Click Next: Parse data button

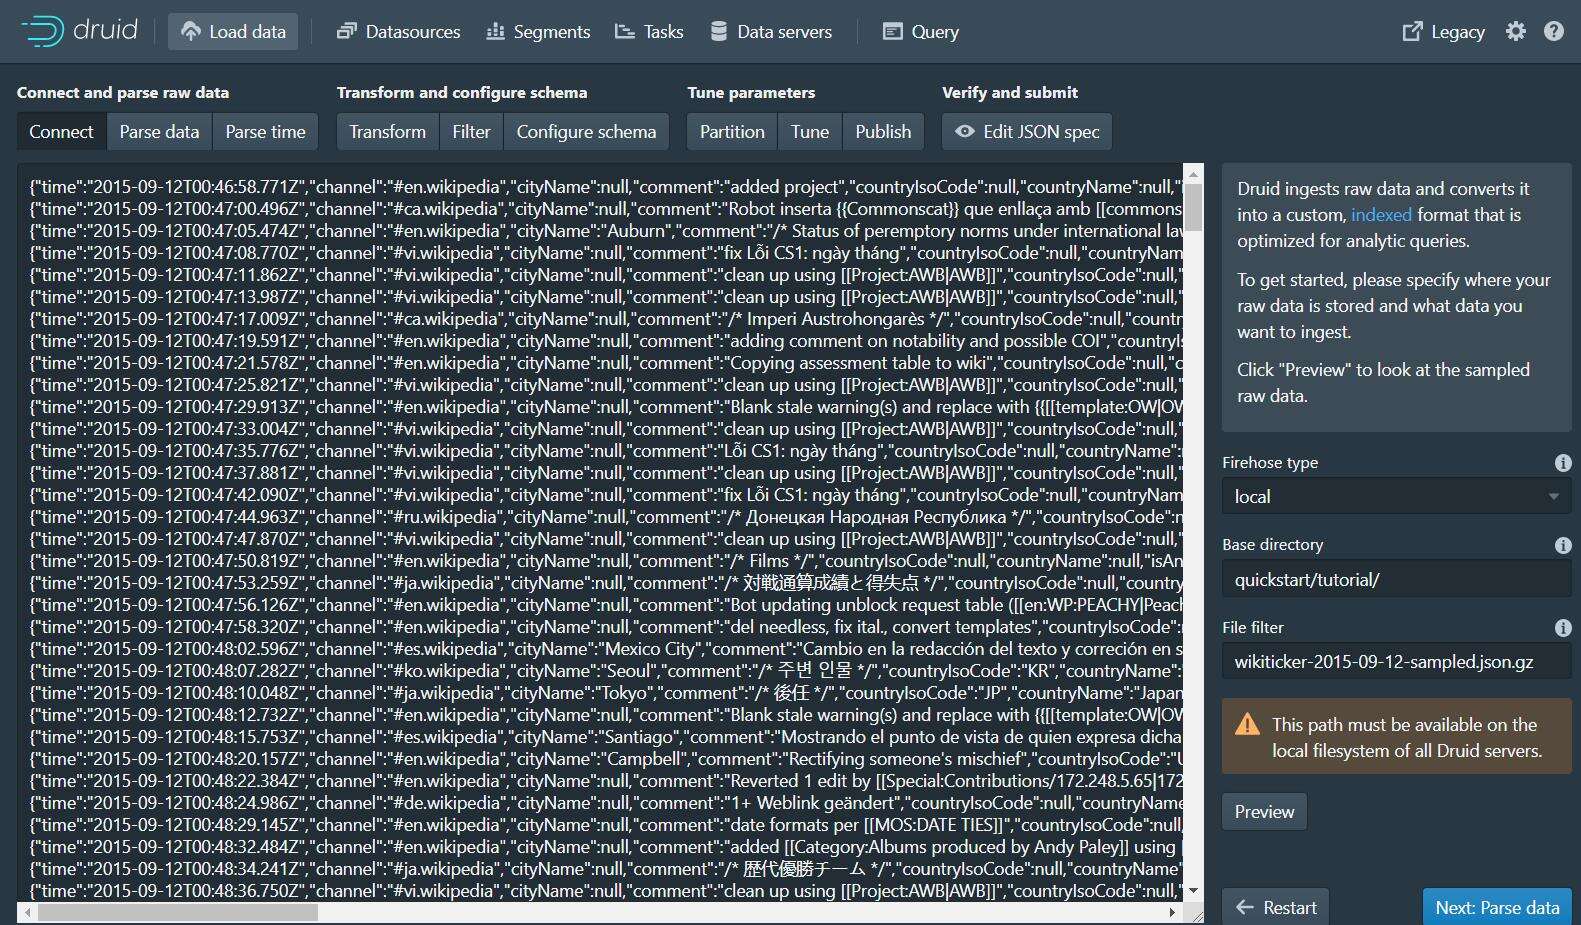click(1497, 907)
